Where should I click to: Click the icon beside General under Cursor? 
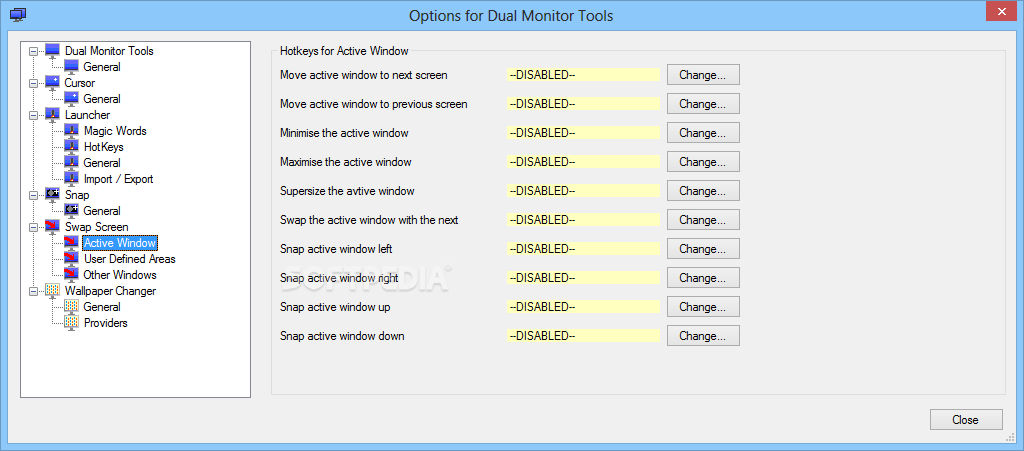[71, 99]
